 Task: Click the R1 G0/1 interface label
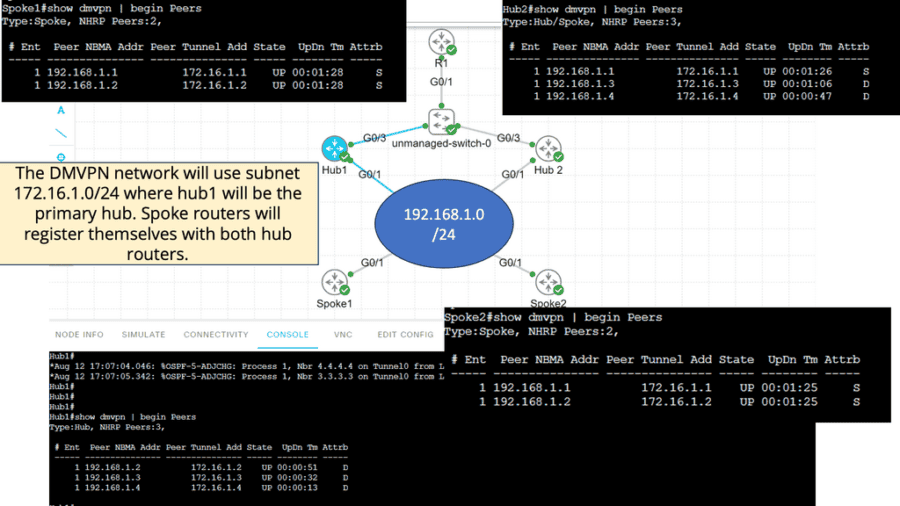(x=441, y=82)
